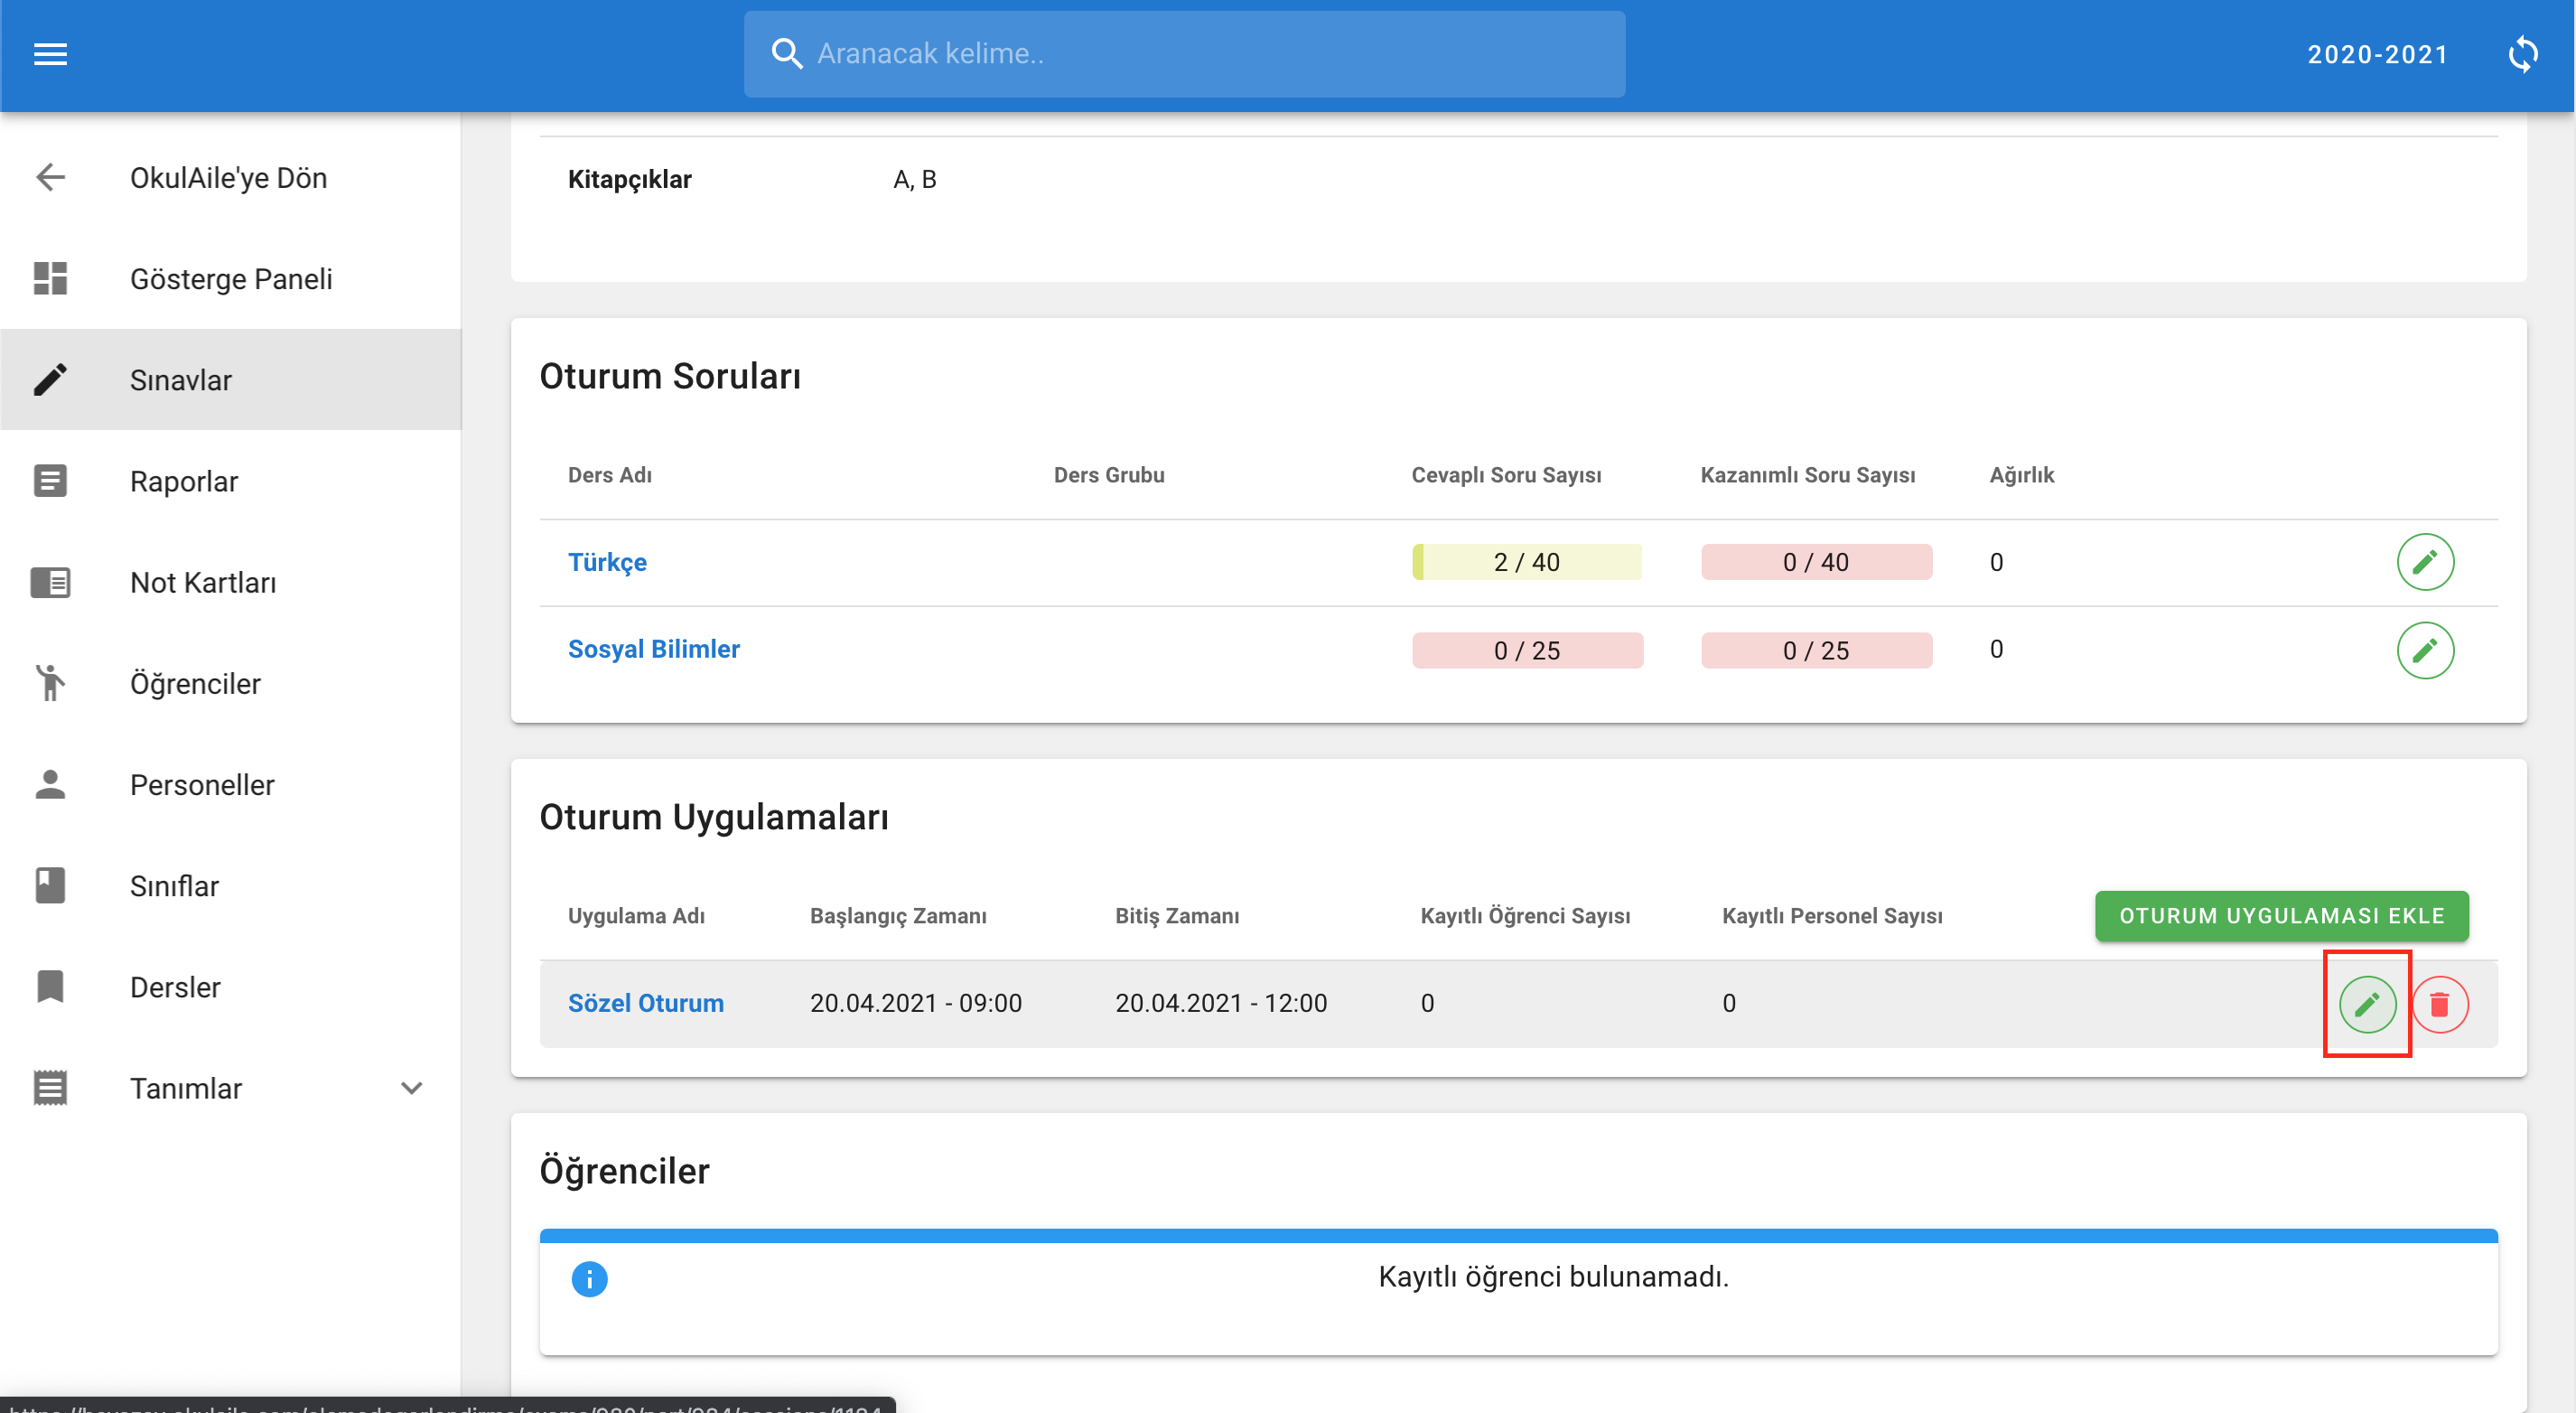Click the Gösterge Paneli dashboard icon
This screenshot has width=2576, height=1413.
click(50, 278)
